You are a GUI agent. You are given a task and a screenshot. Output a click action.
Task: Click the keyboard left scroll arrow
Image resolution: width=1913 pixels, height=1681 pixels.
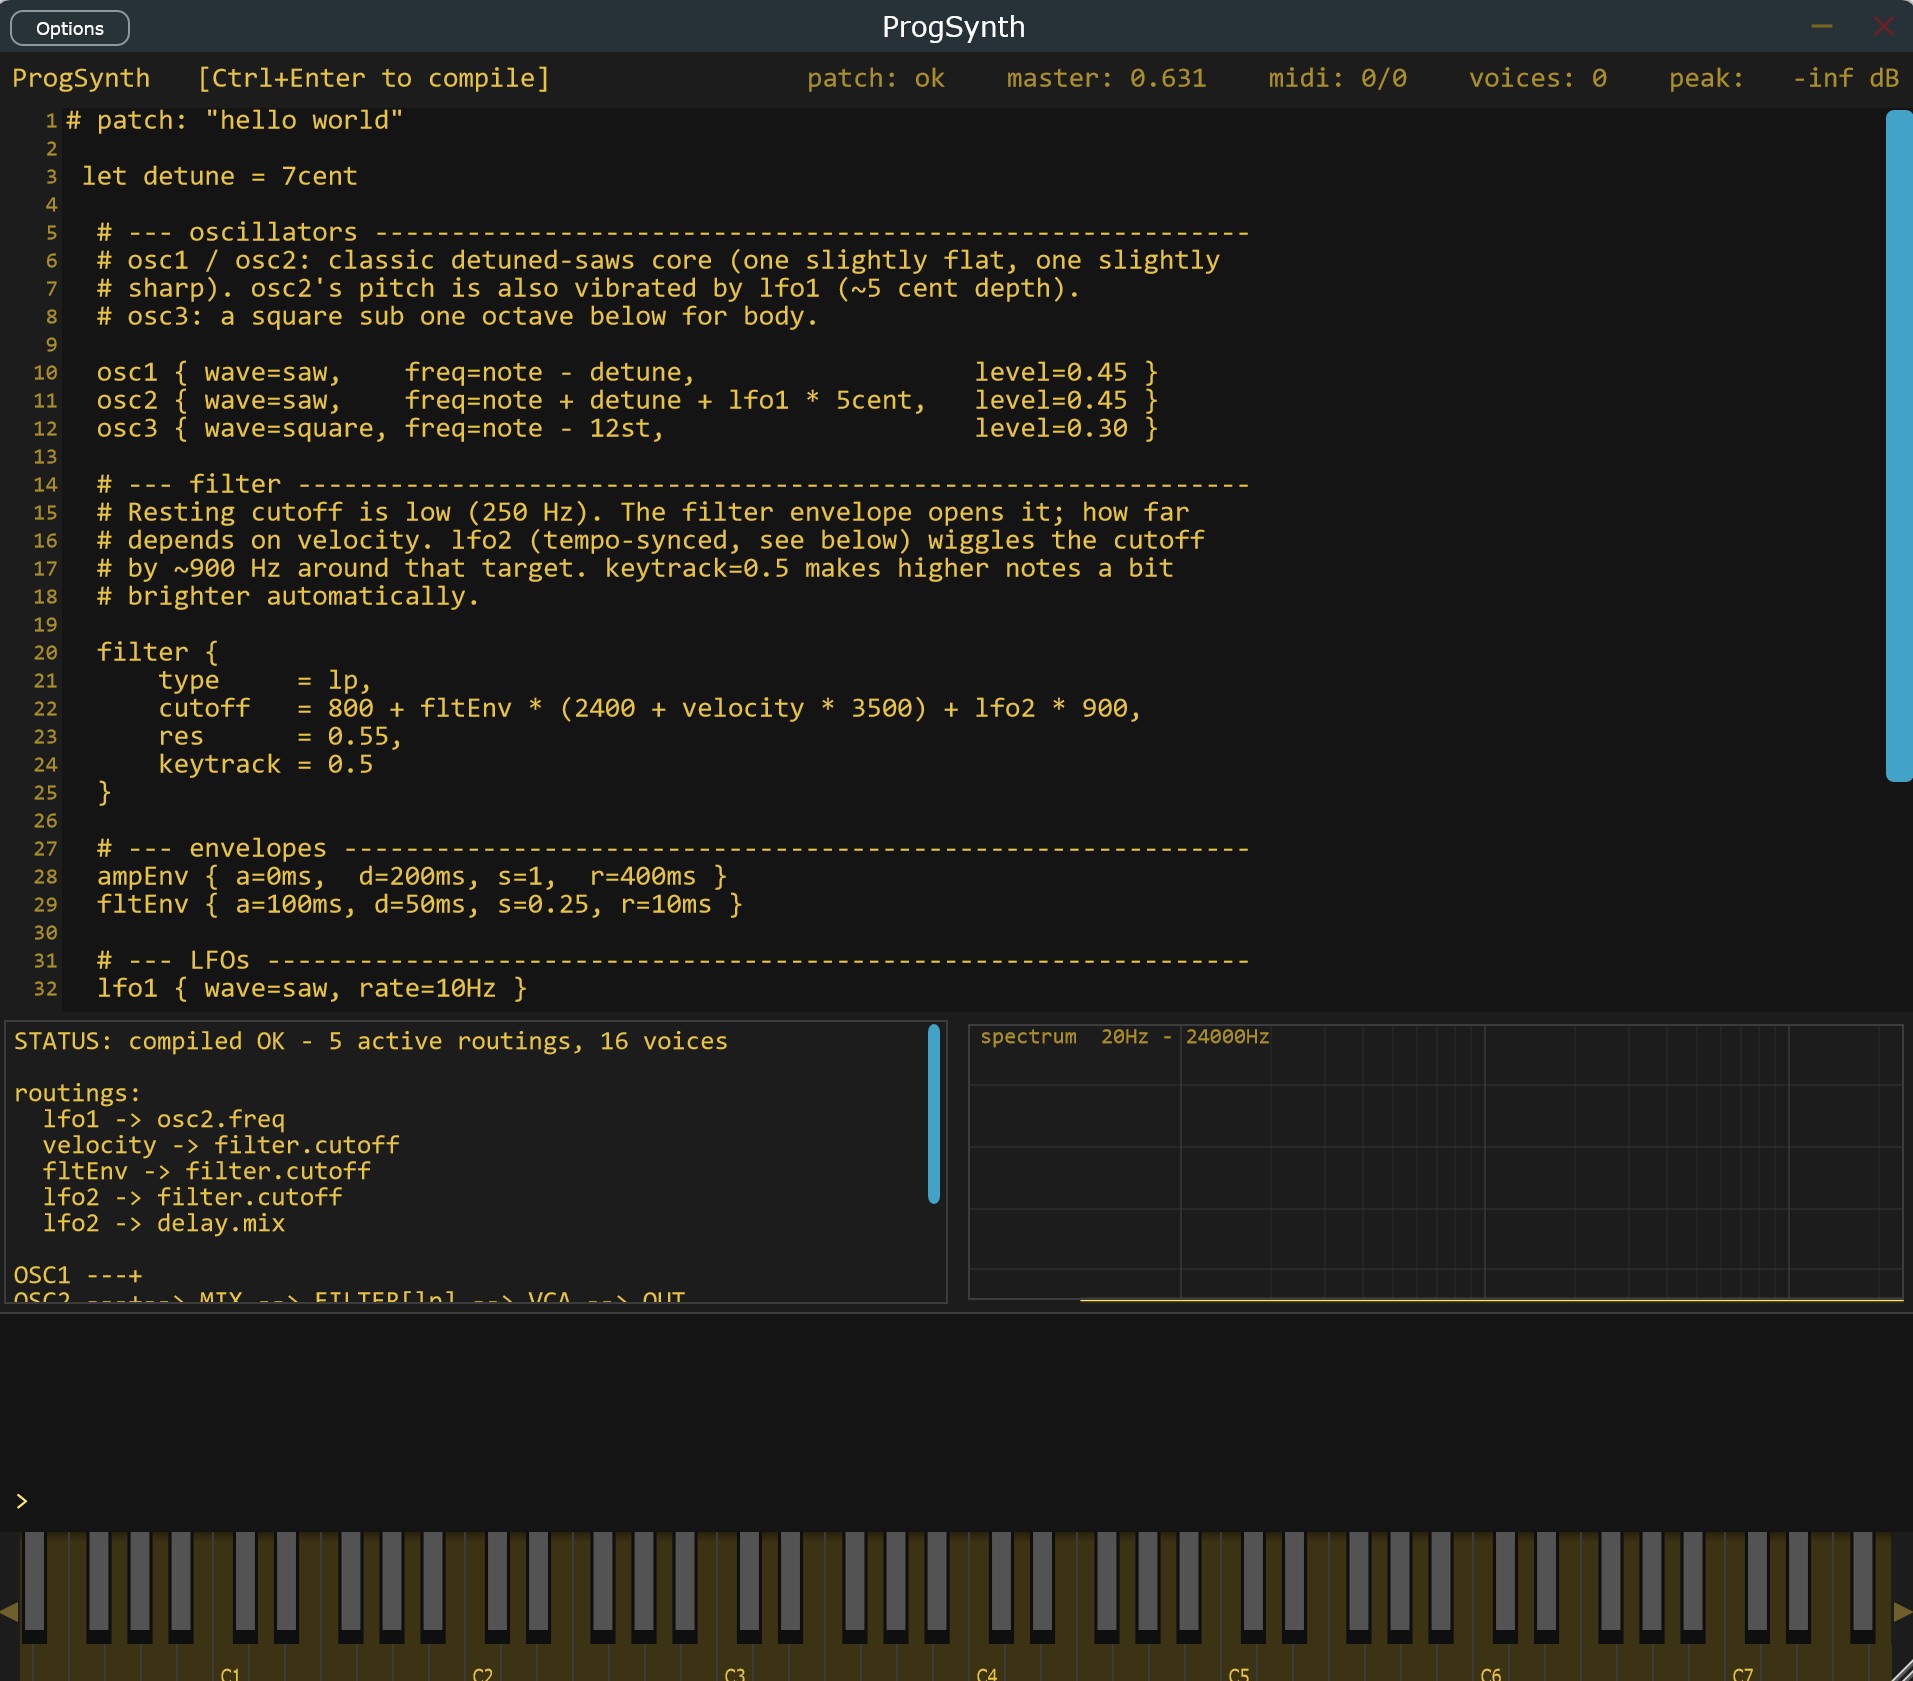coord(9,1611)
